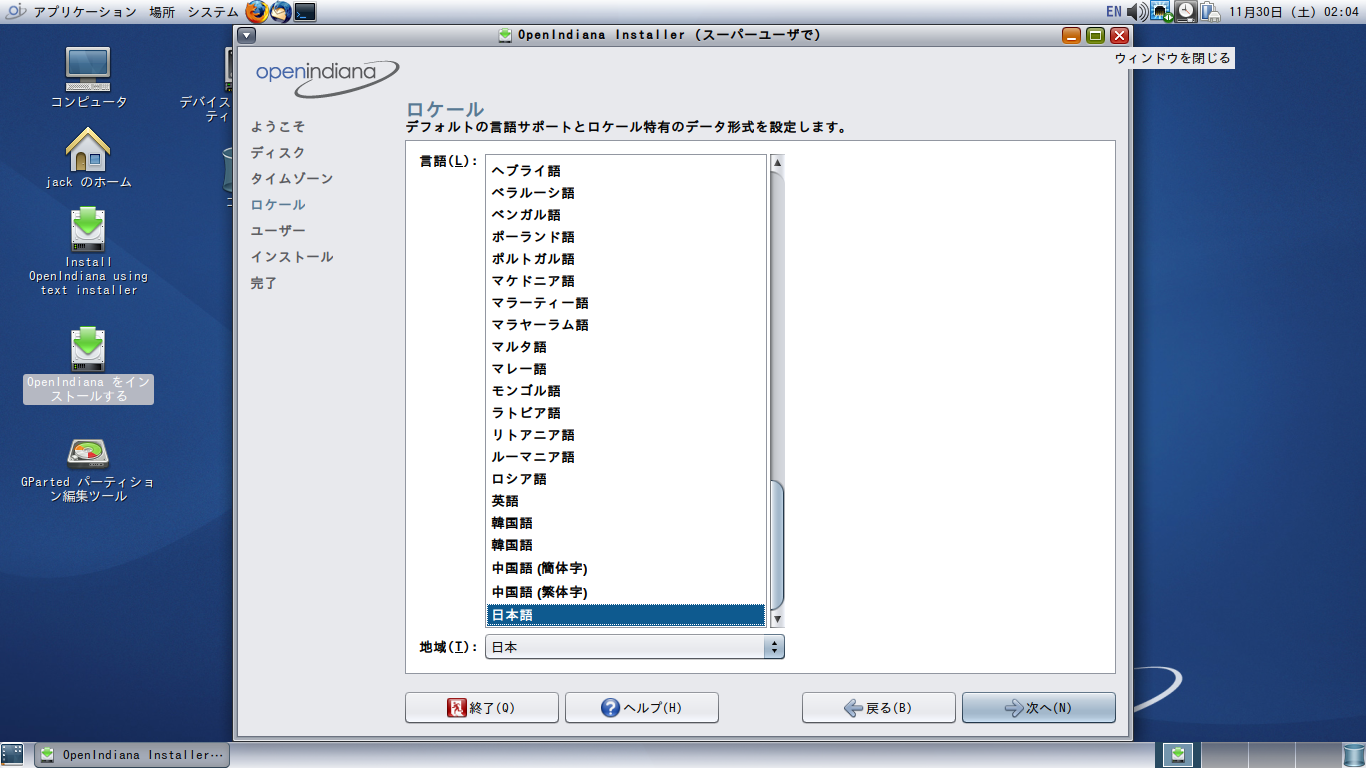Open the terminal launcher in top panel
Viewport: 1366px width, 768px height.
[x=305, y=12]
